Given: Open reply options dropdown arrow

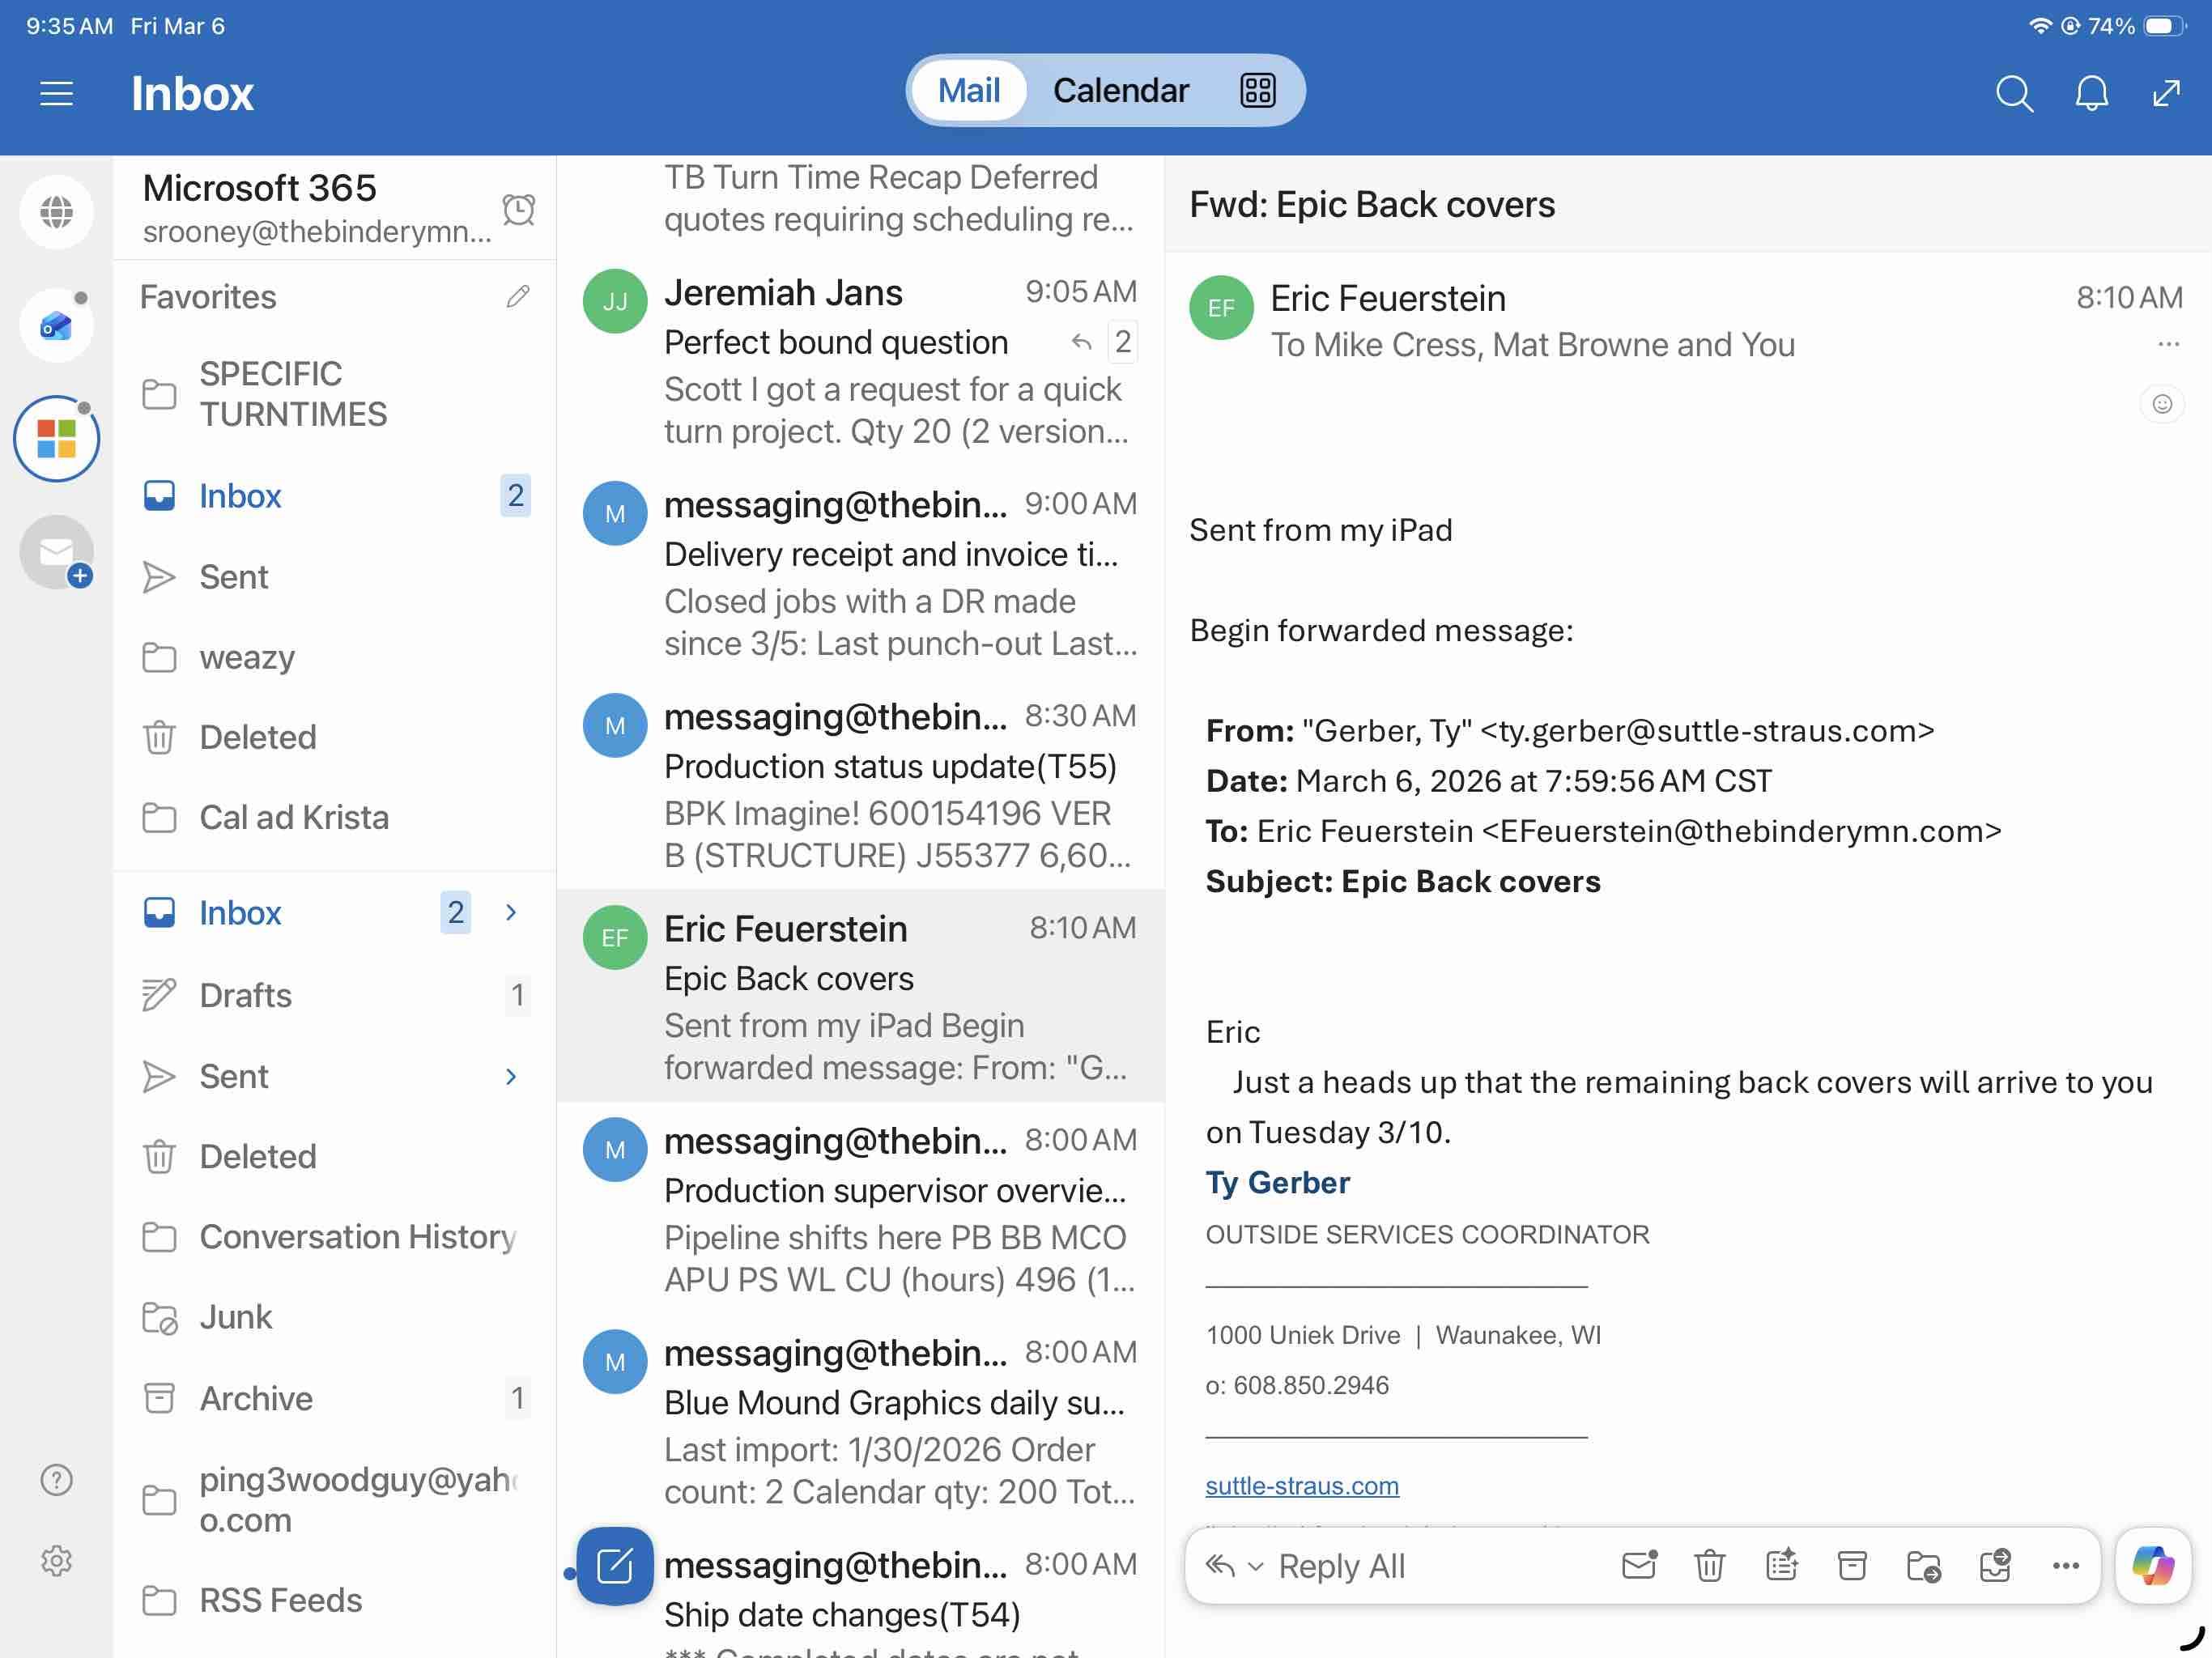Looking at the screenshot, I should pos(1256,1566).
